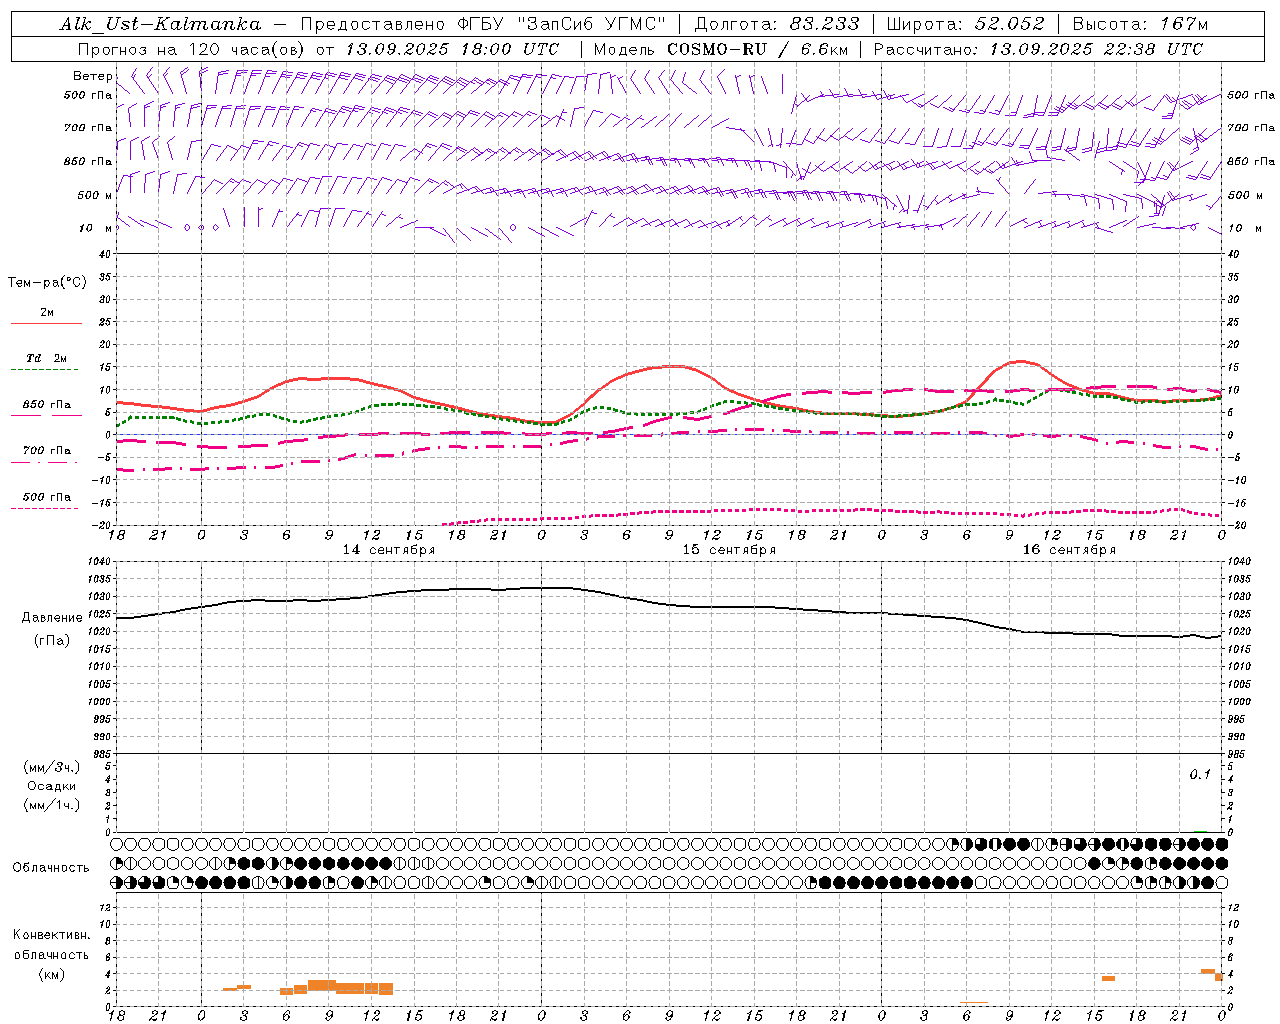Click the Рассчитано: 13.09.2025 22:38 UTC text
Screen dimensions: 1280x1024
tap(1038, 49)
